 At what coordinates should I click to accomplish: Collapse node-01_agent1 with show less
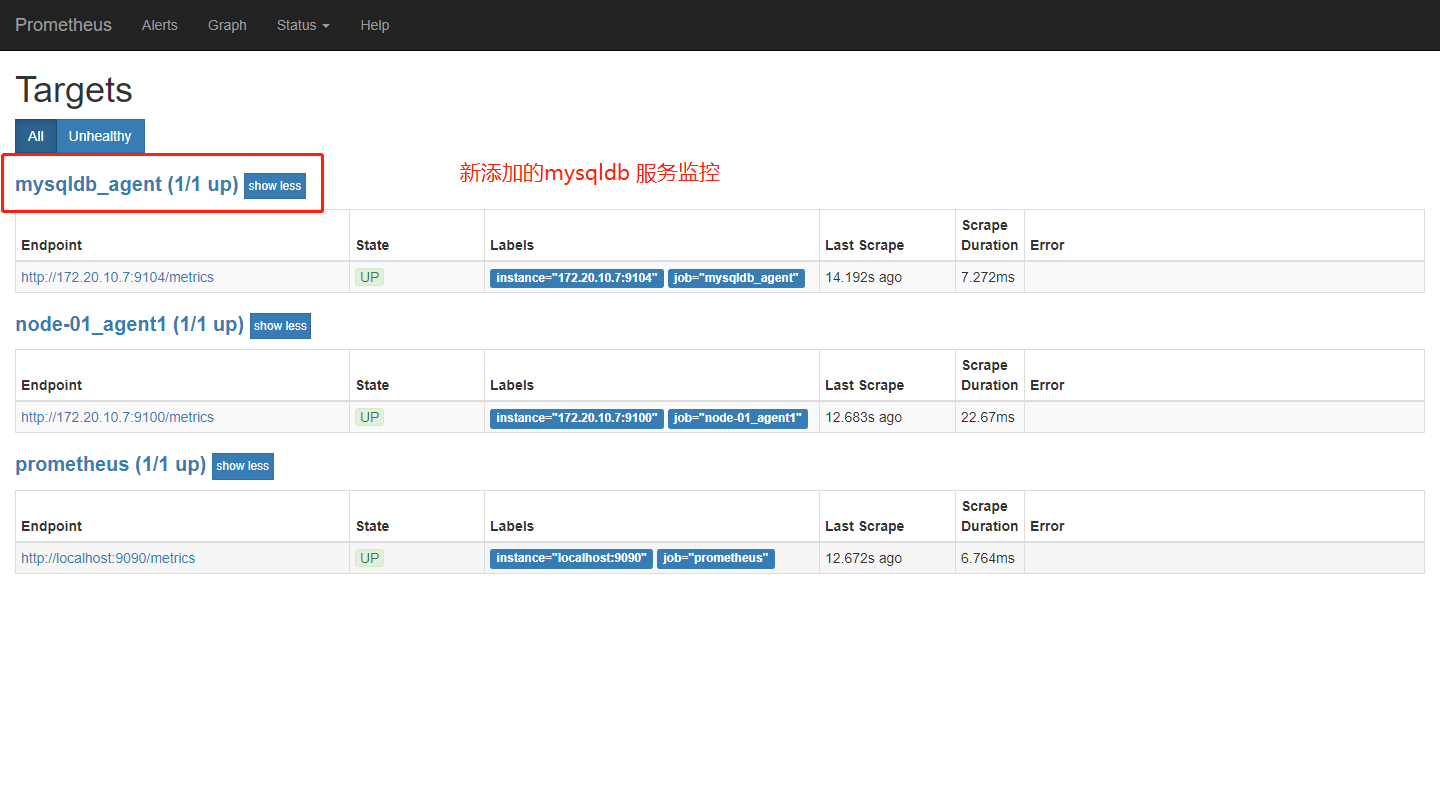pyautogui.click(x=280, y=326)
